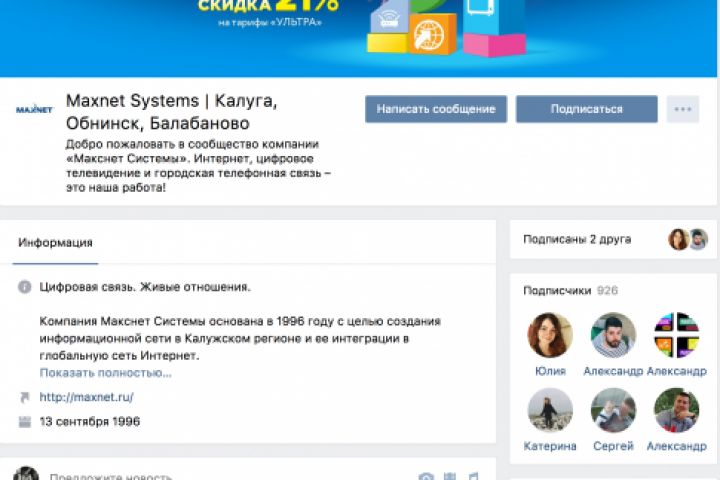Open the Подписаны 2 друга block
The image size is (720, 480).
[x=613, y=239]
